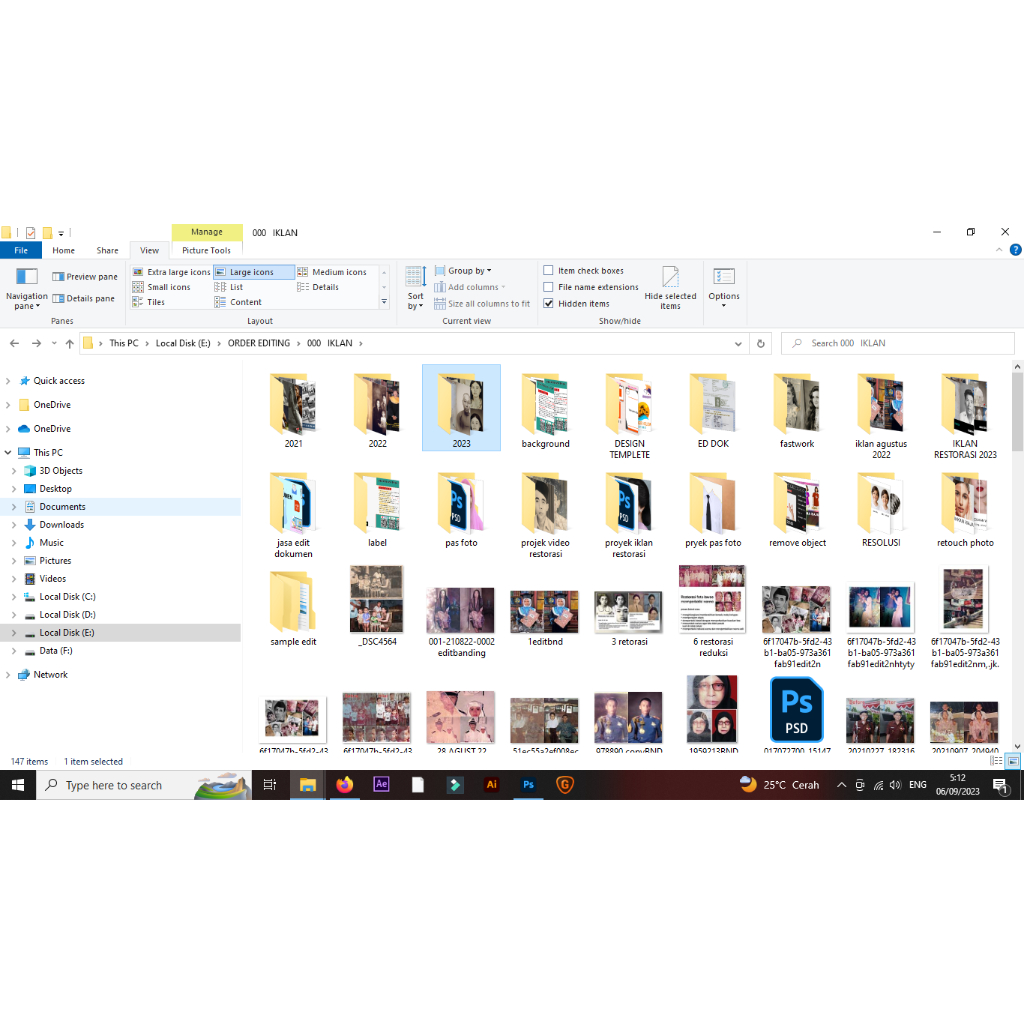Refresh the current folder

pos(761,344)
